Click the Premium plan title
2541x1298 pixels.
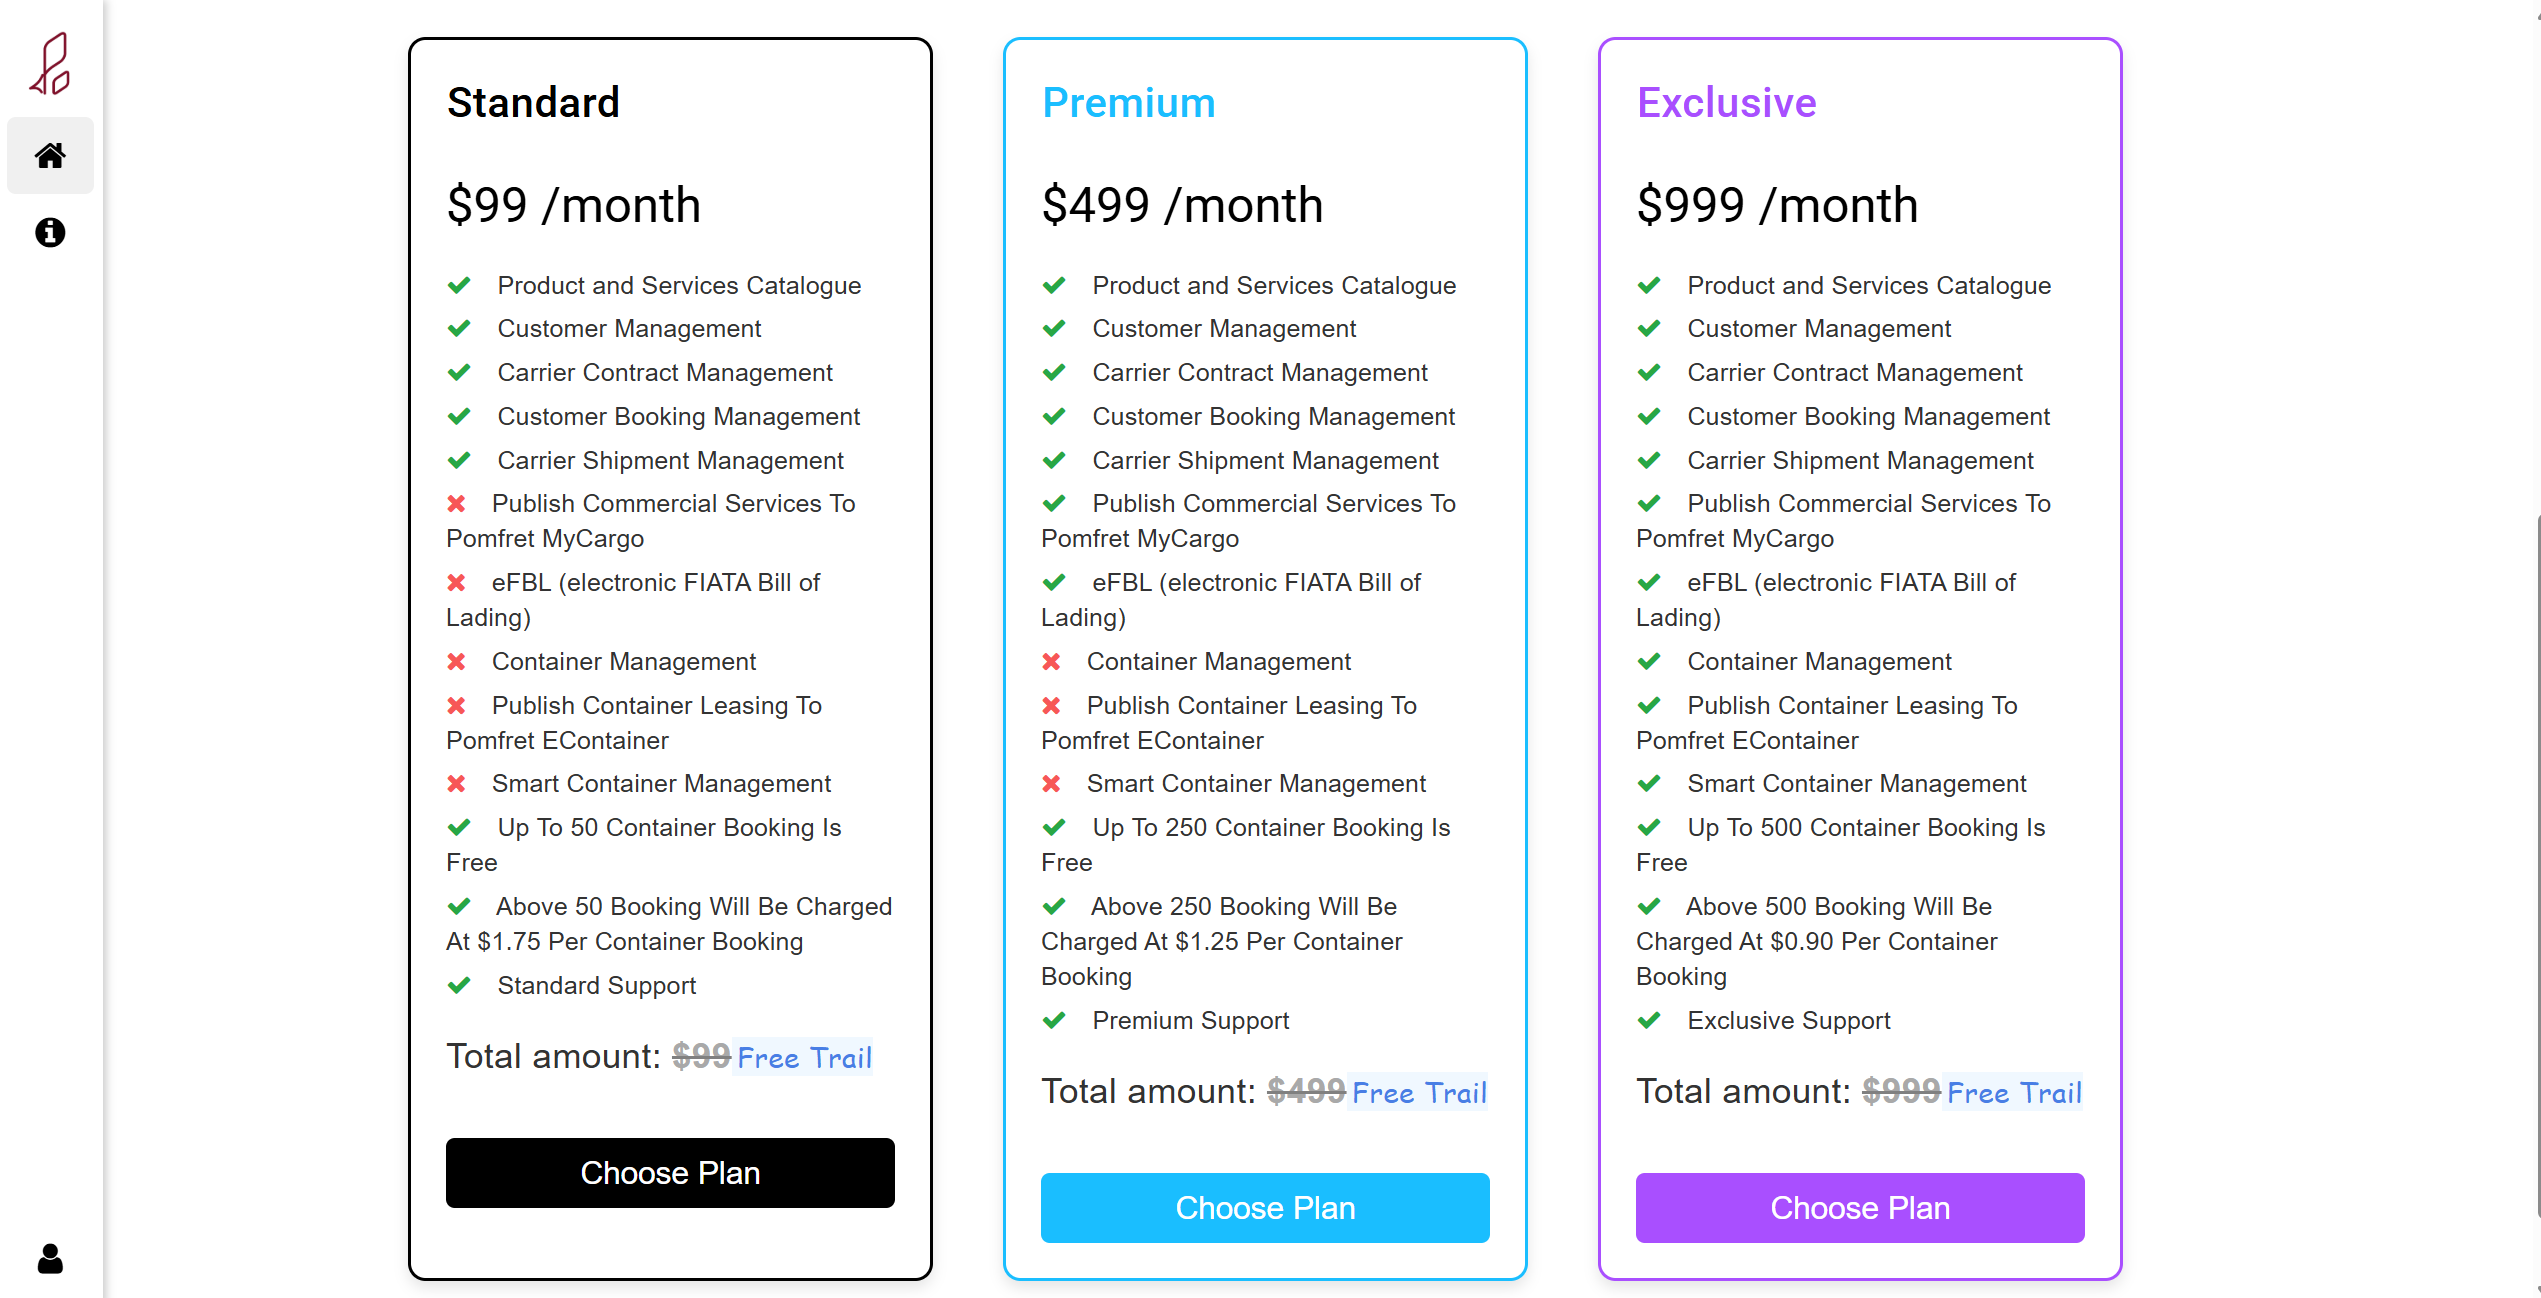(x=1128, y=103)
